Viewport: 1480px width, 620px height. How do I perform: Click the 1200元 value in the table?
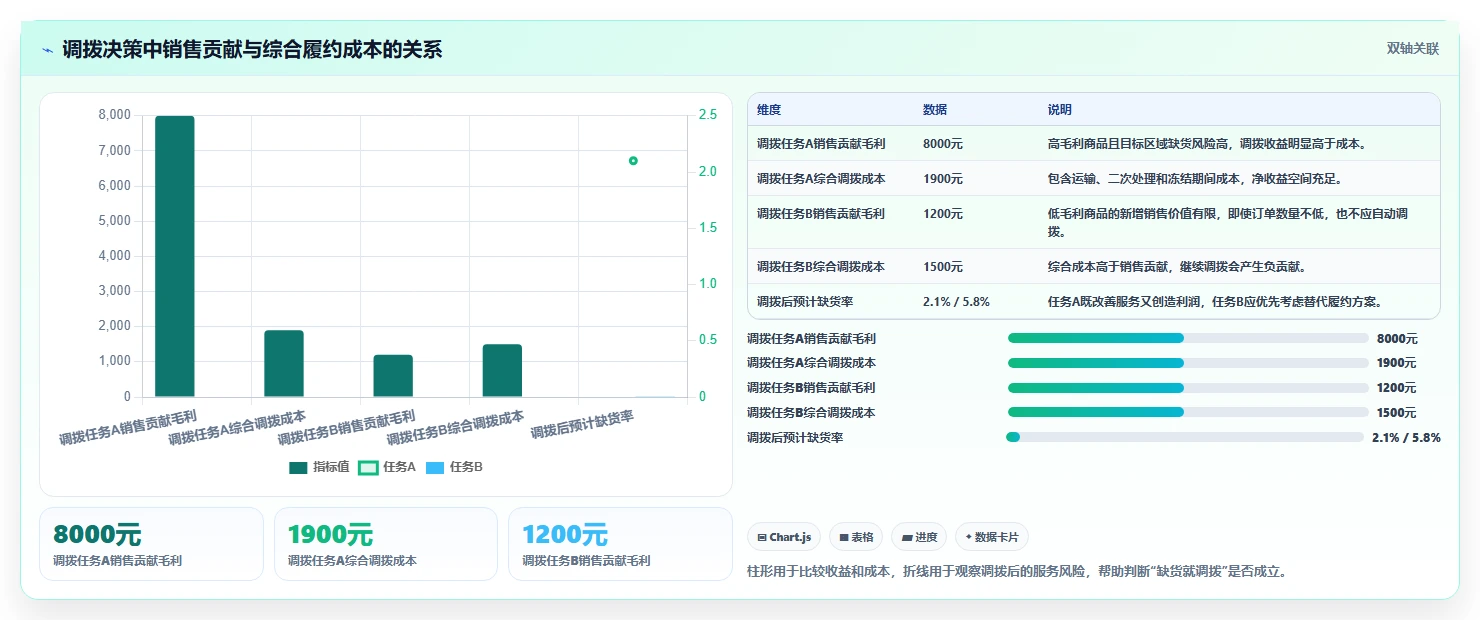(x=943, y=214)
